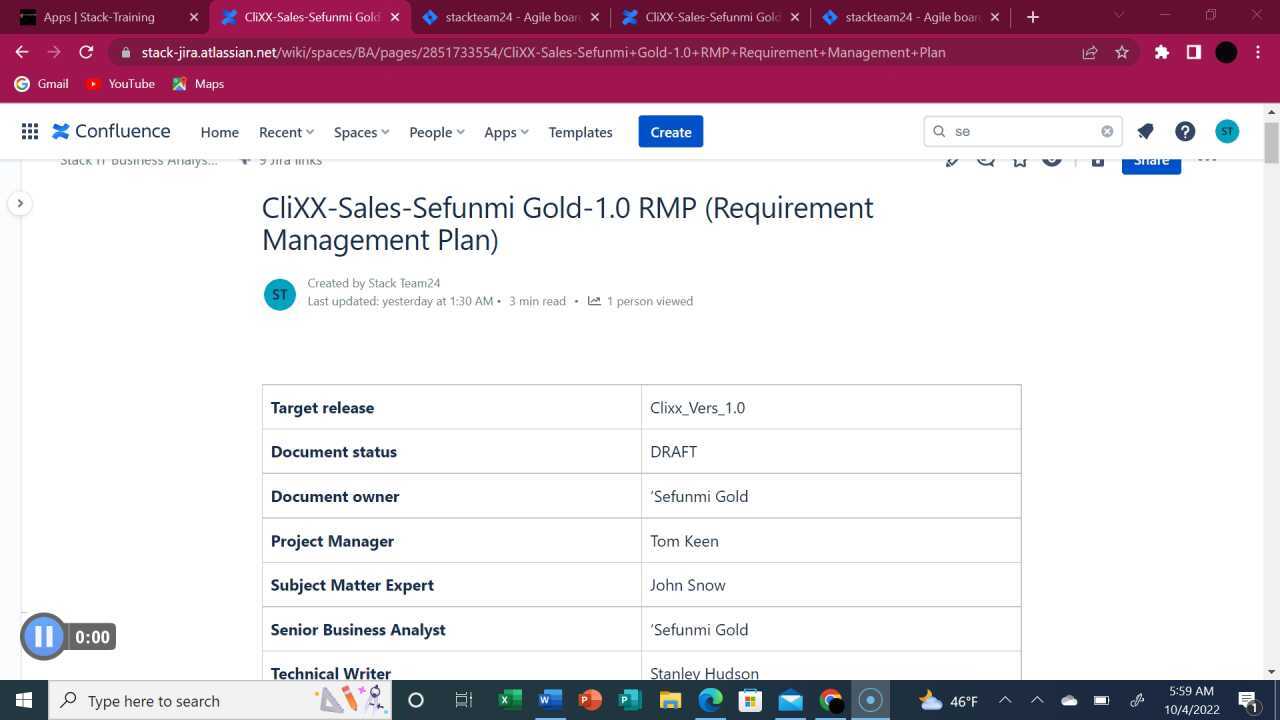Clear the search field with the X

pyautogui.click(x=1107, y=131)
